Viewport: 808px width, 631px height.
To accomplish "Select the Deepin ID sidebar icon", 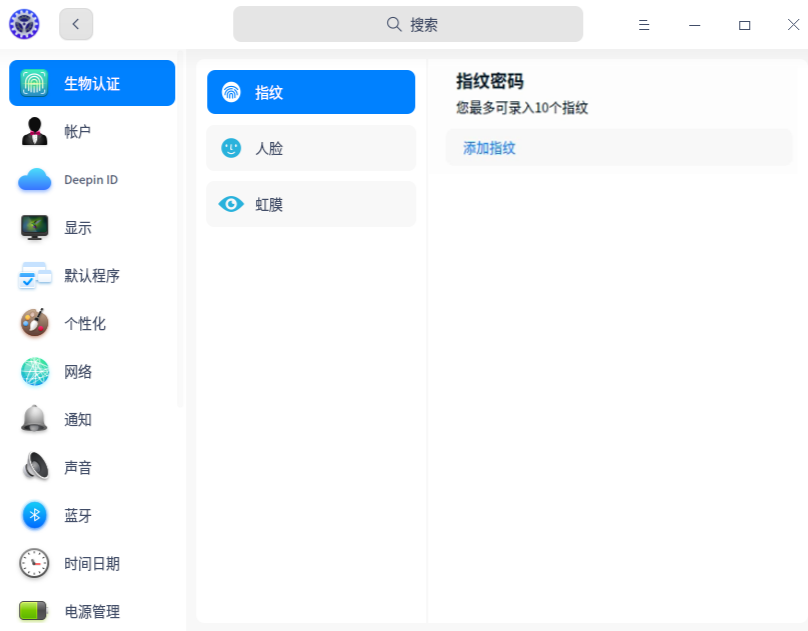I will (90, 179).
